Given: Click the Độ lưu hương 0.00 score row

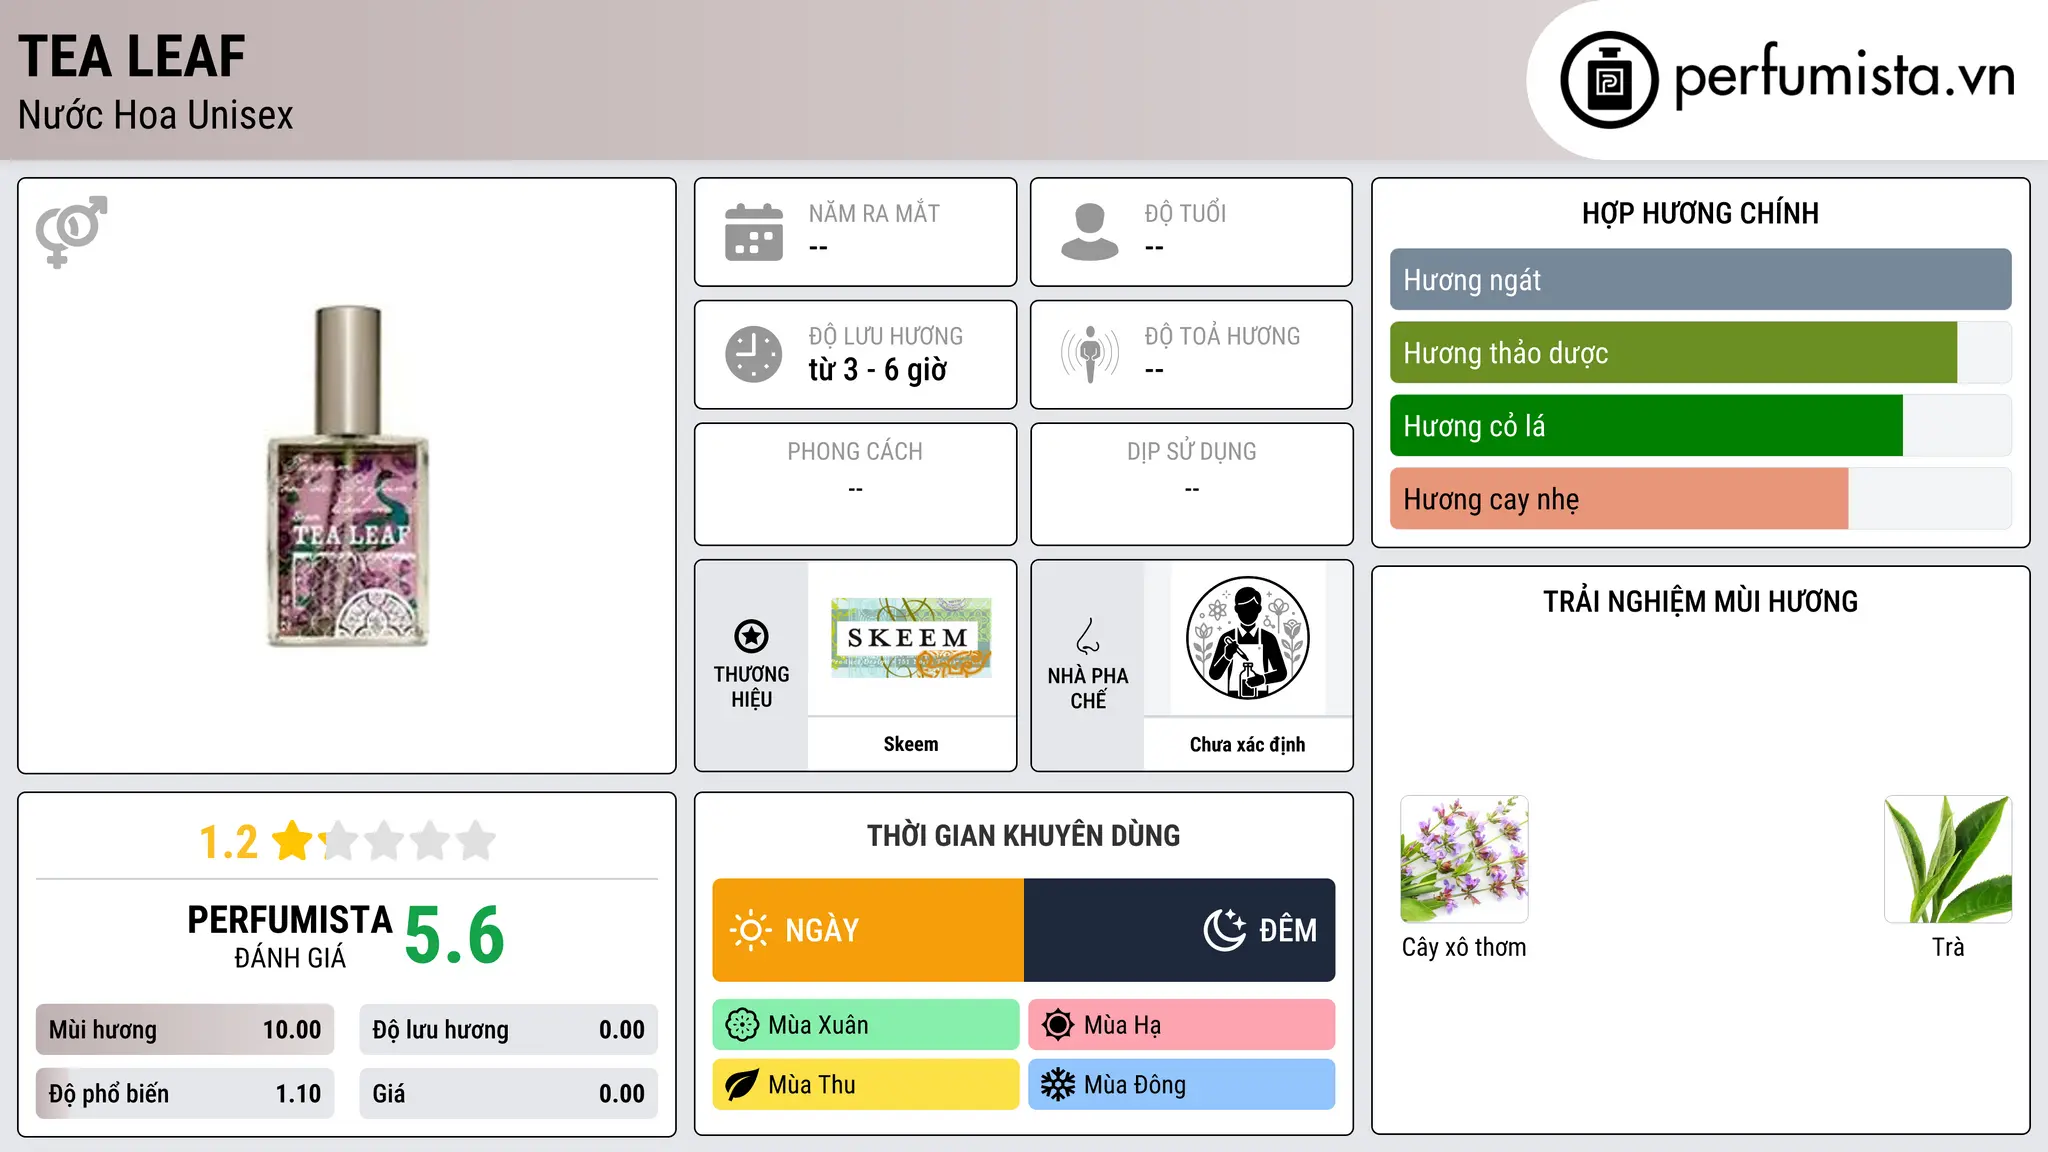Looking at the screenshot, I should 509,1030.
